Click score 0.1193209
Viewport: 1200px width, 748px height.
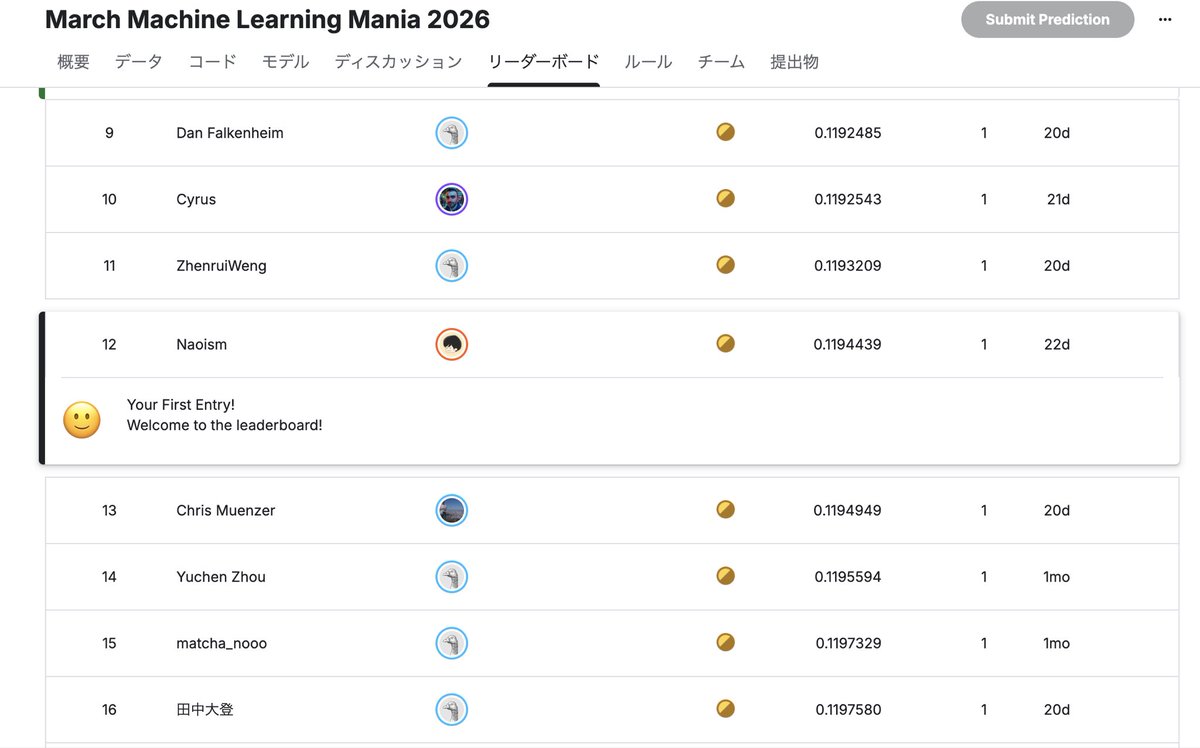(848, 266)
